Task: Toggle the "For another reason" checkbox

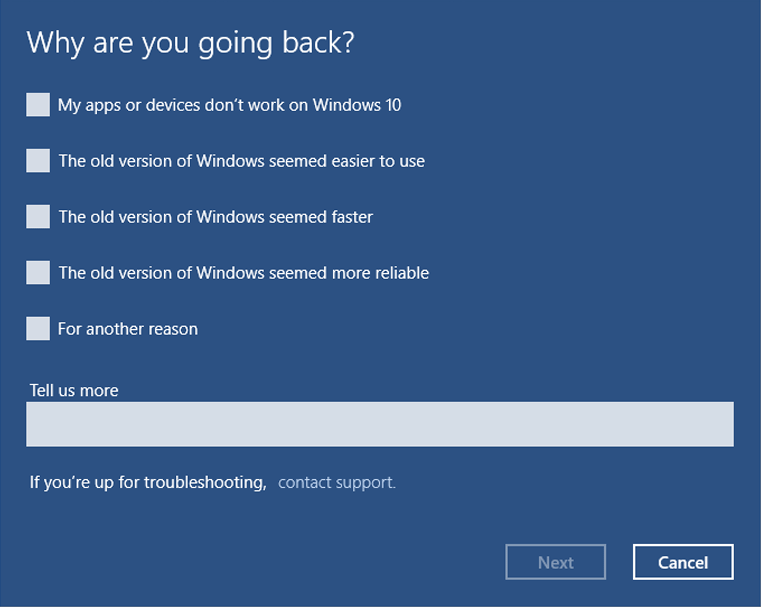Action: [x=38, y=328]
